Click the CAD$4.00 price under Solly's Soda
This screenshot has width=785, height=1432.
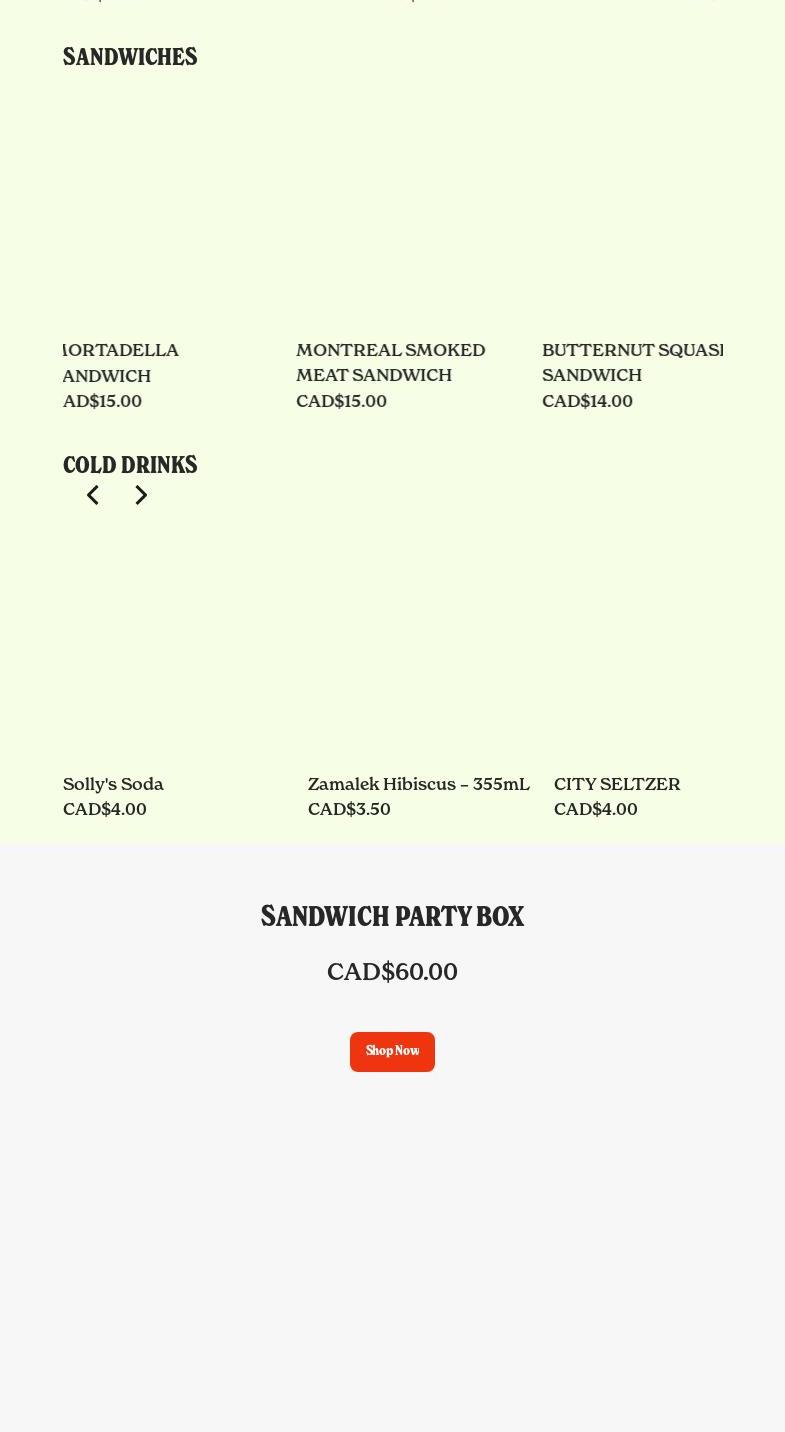pos(105,809)
